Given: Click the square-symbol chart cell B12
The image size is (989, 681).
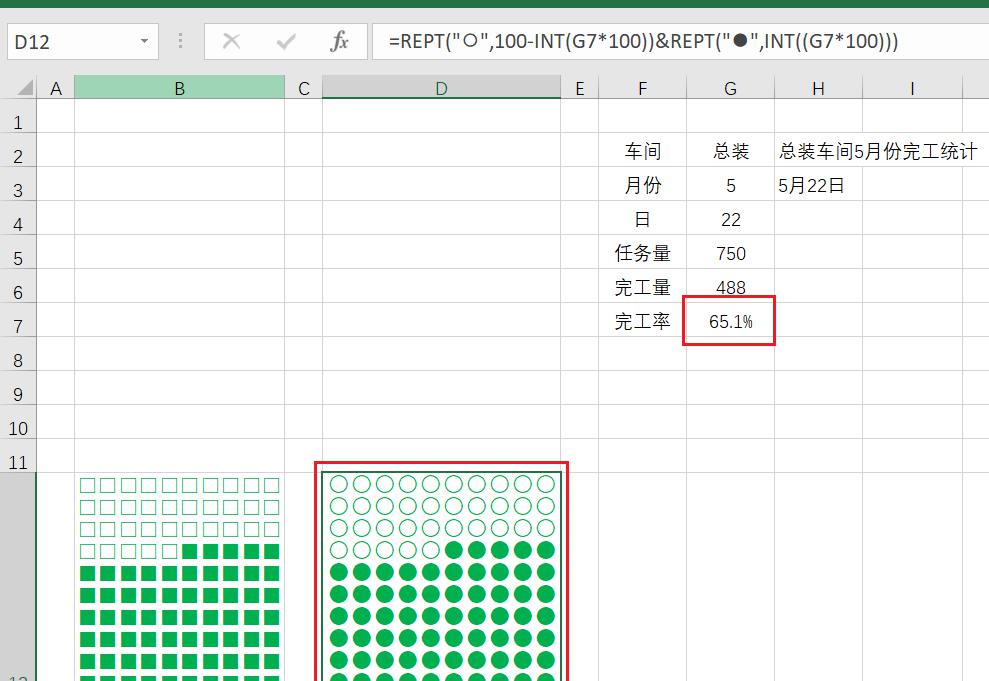Looking at the screenshot, I should 179,576.
